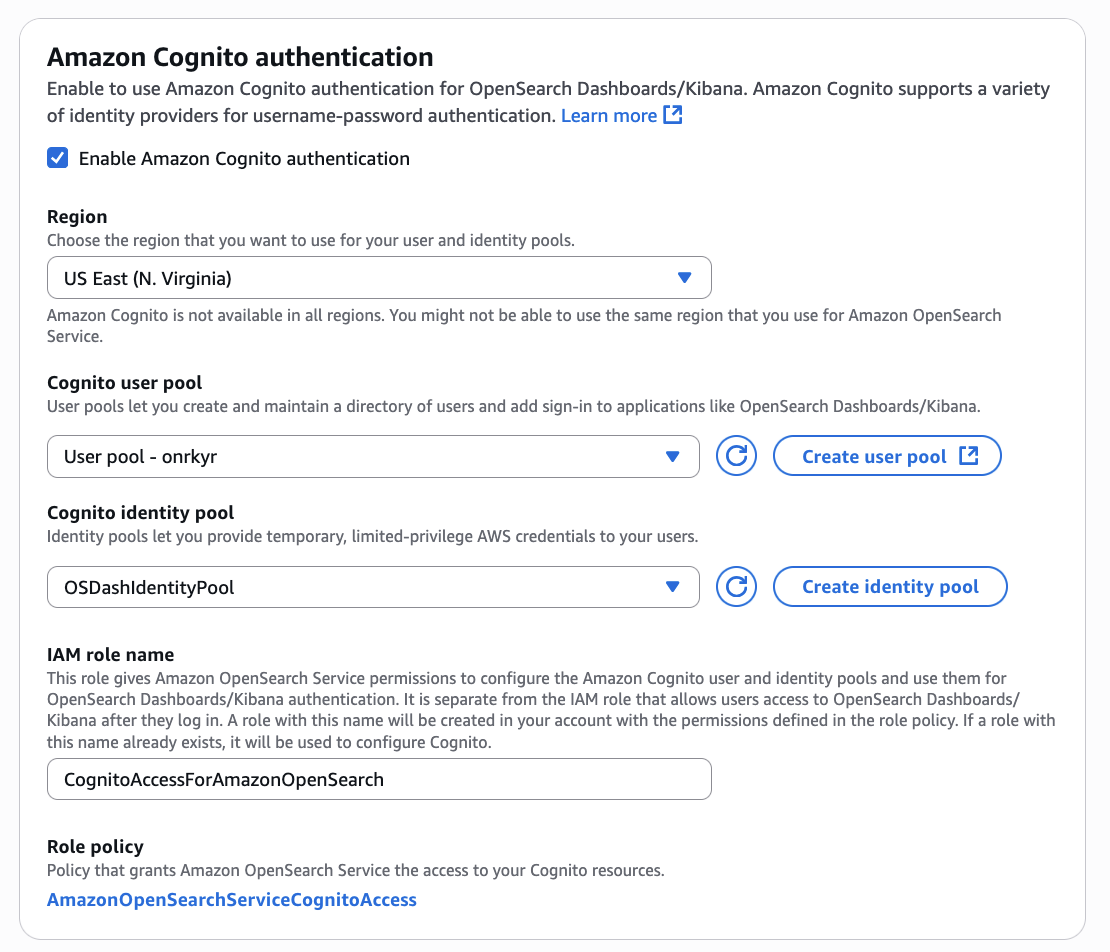Toggle Cognito authentication for OpenSearch Dashboards

pyautogui.click(x=57, y=157)
